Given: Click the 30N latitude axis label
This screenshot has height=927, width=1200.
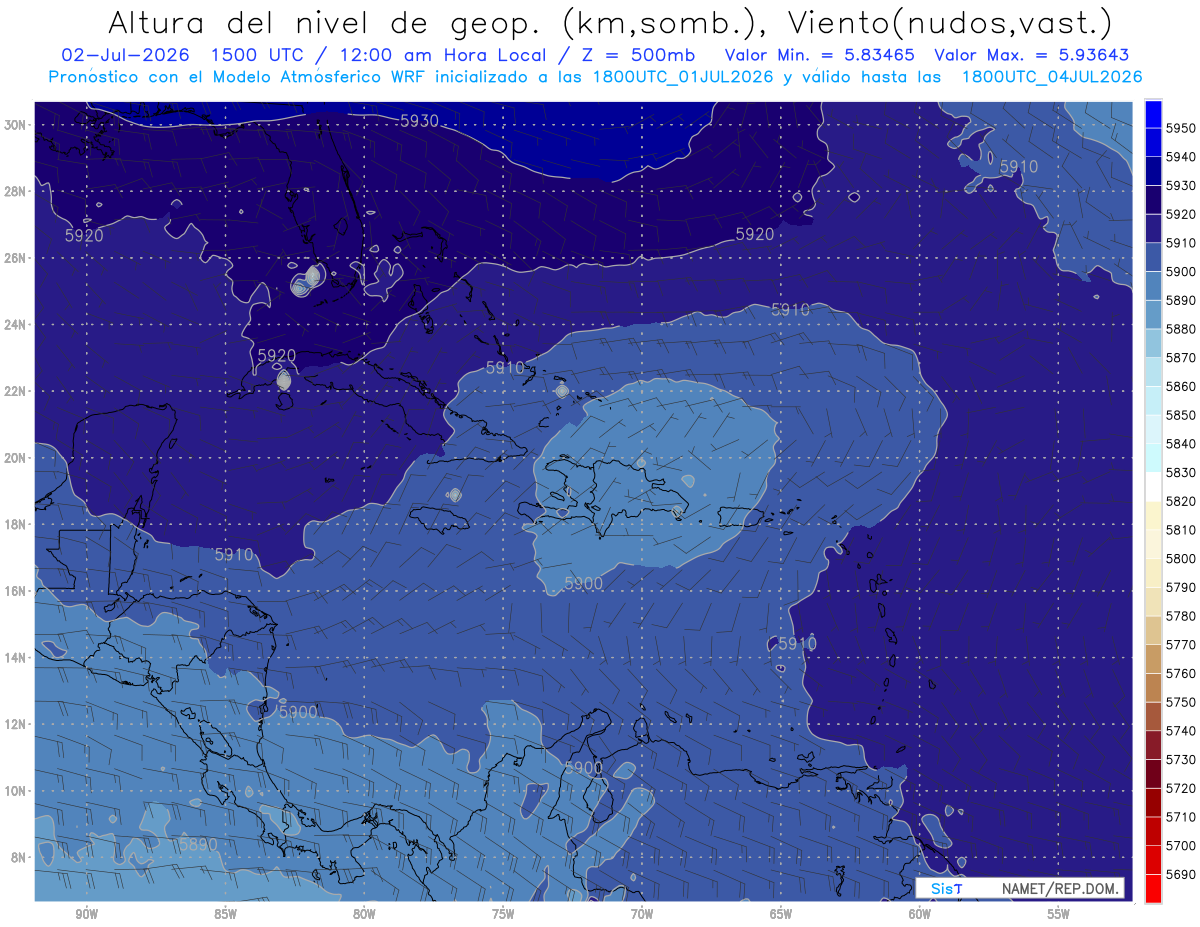Looking at the screenshot, I should click(15, 125).
